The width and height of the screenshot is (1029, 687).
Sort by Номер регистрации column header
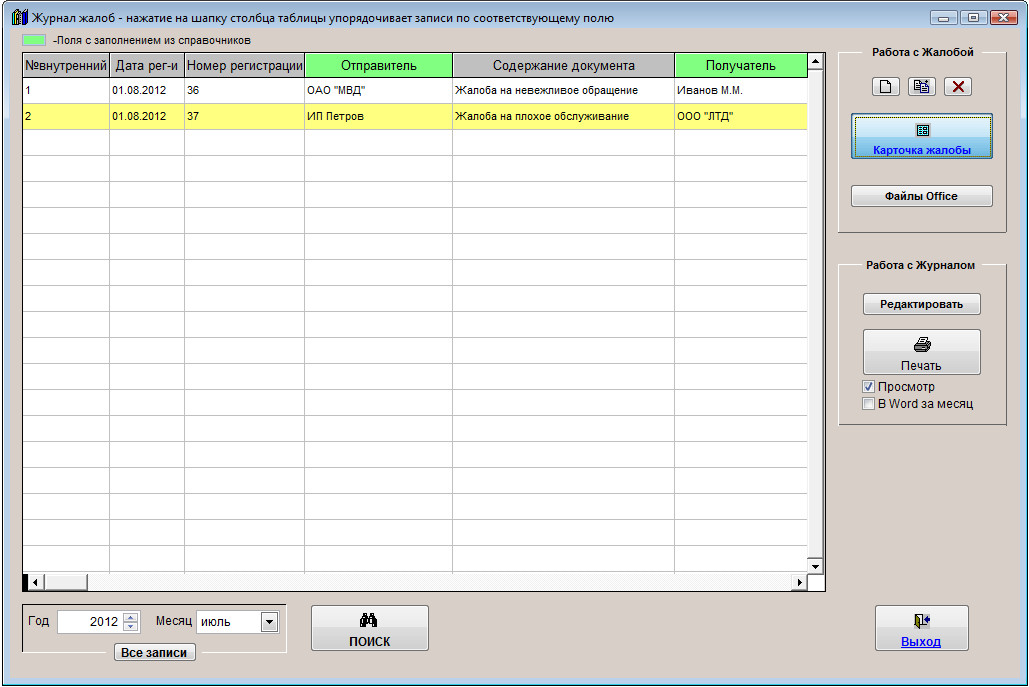pos(244,66)
